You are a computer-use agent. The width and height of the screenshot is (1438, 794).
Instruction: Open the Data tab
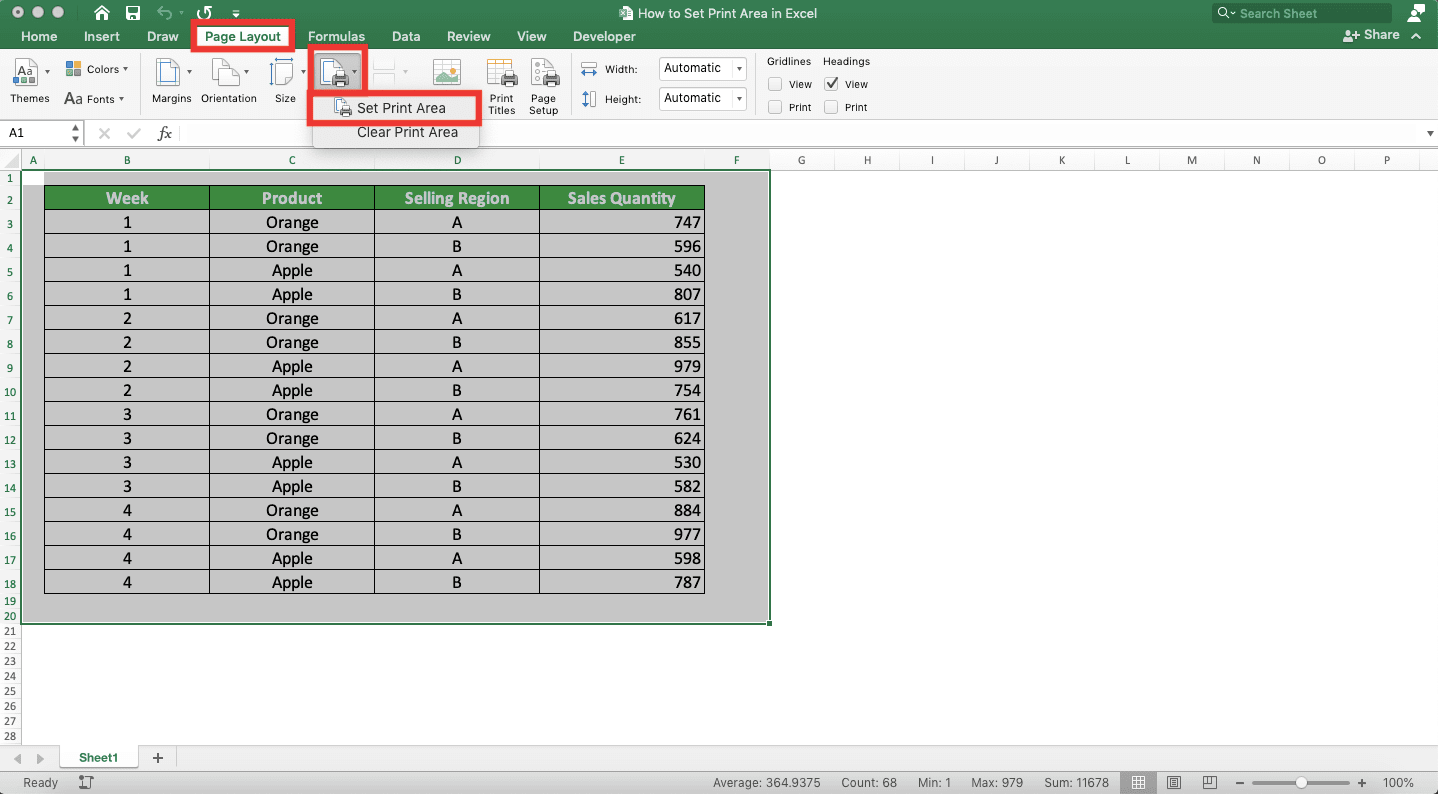pos(406,37)
